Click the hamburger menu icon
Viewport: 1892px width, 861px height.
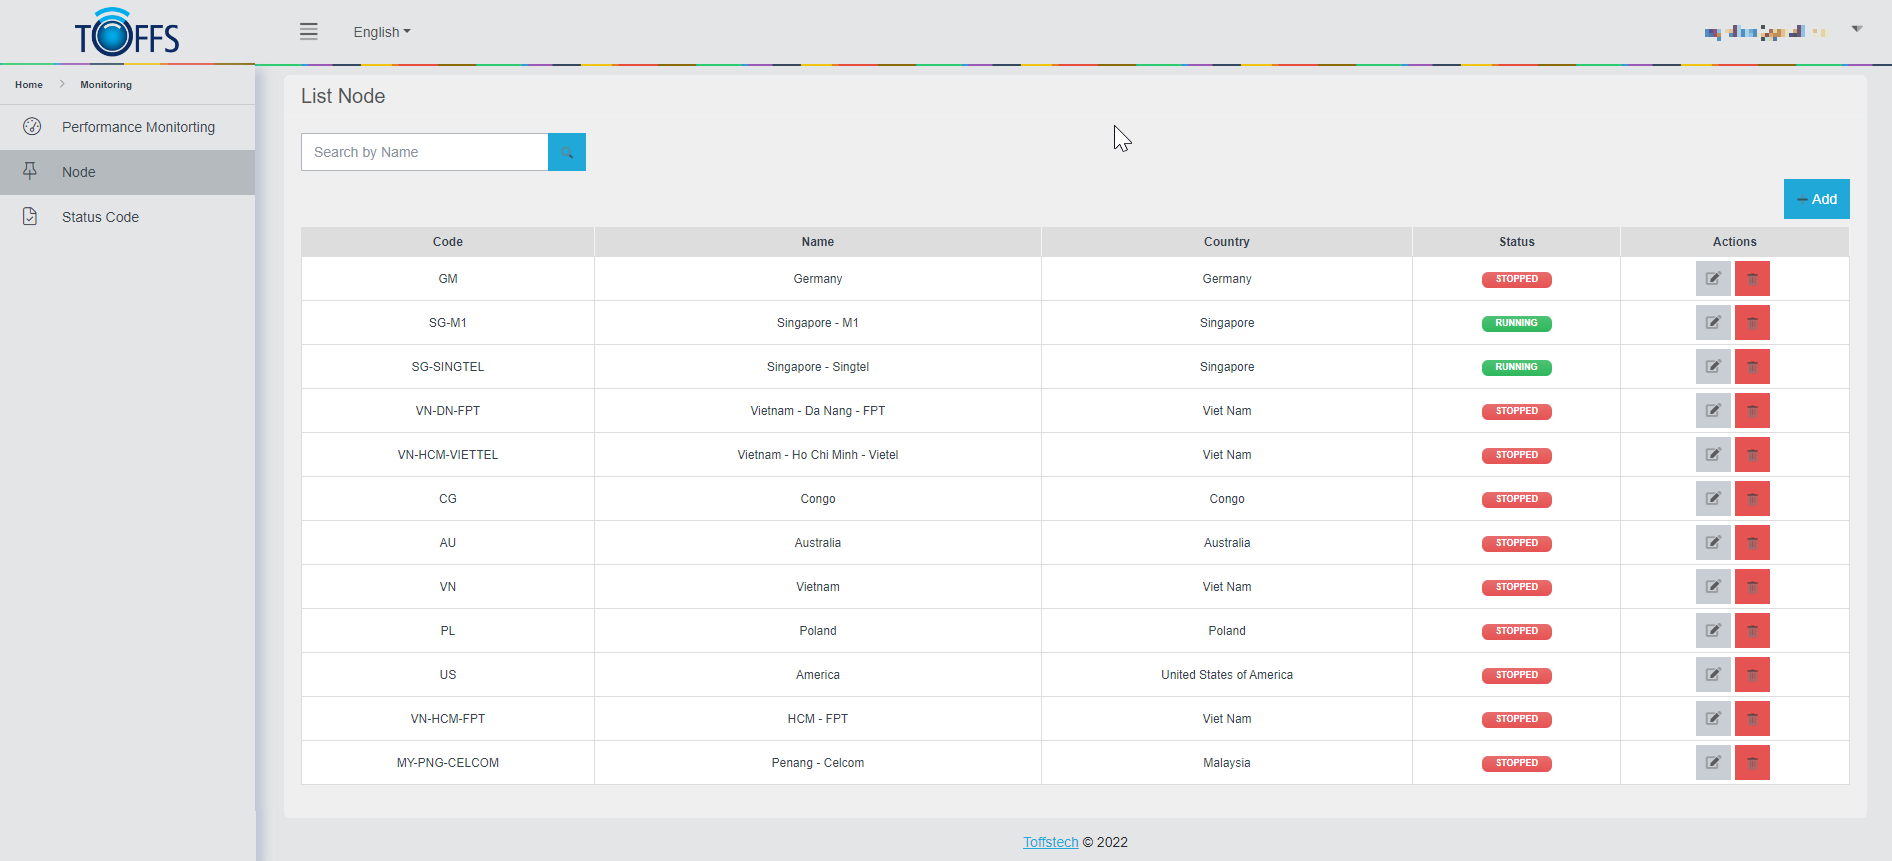308,32
